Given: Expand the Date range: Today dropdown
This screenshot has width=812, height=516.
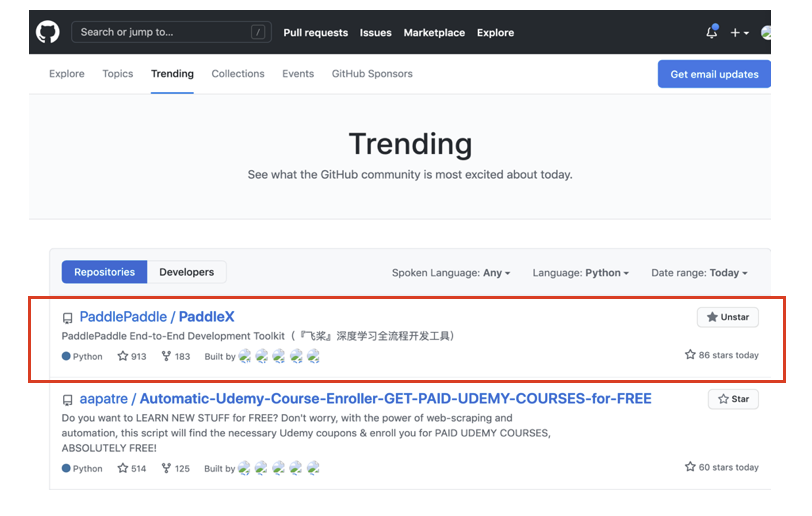Looking at the screenshot, I should pyautogui.click(x=699, y=273).
